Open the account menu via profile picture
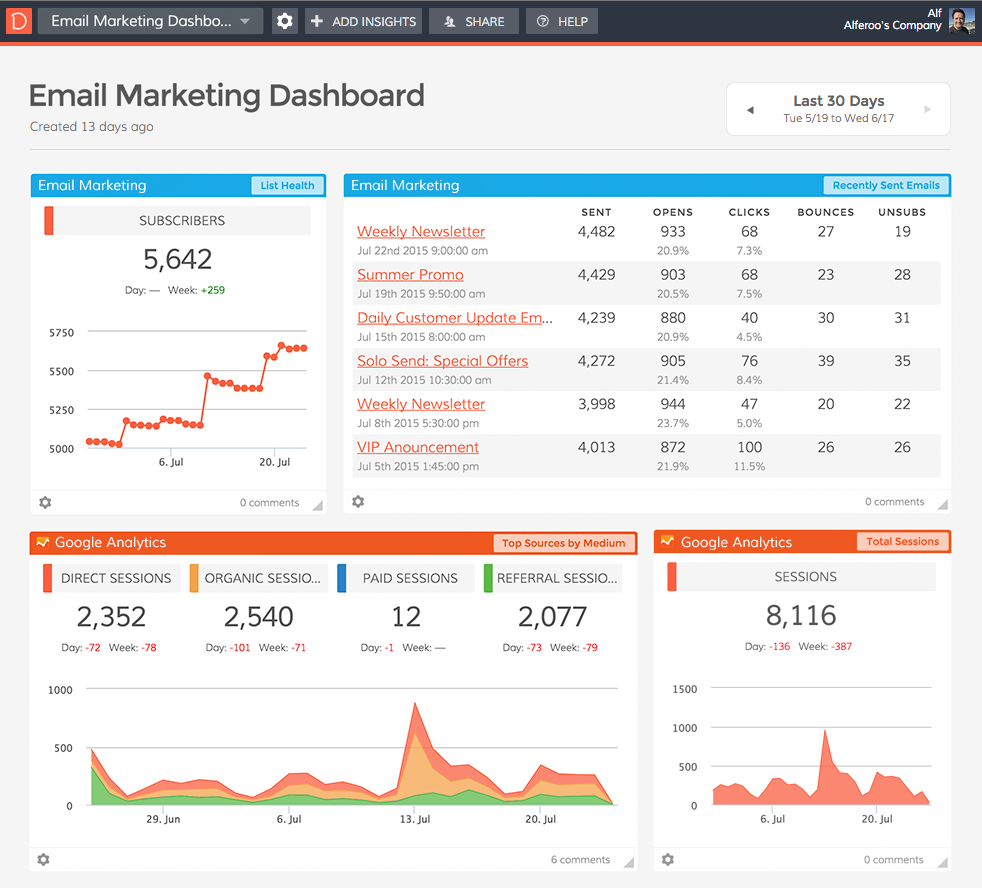Image resolution: width=982 pixels, height=888 pixels. [x=960, y=20]
